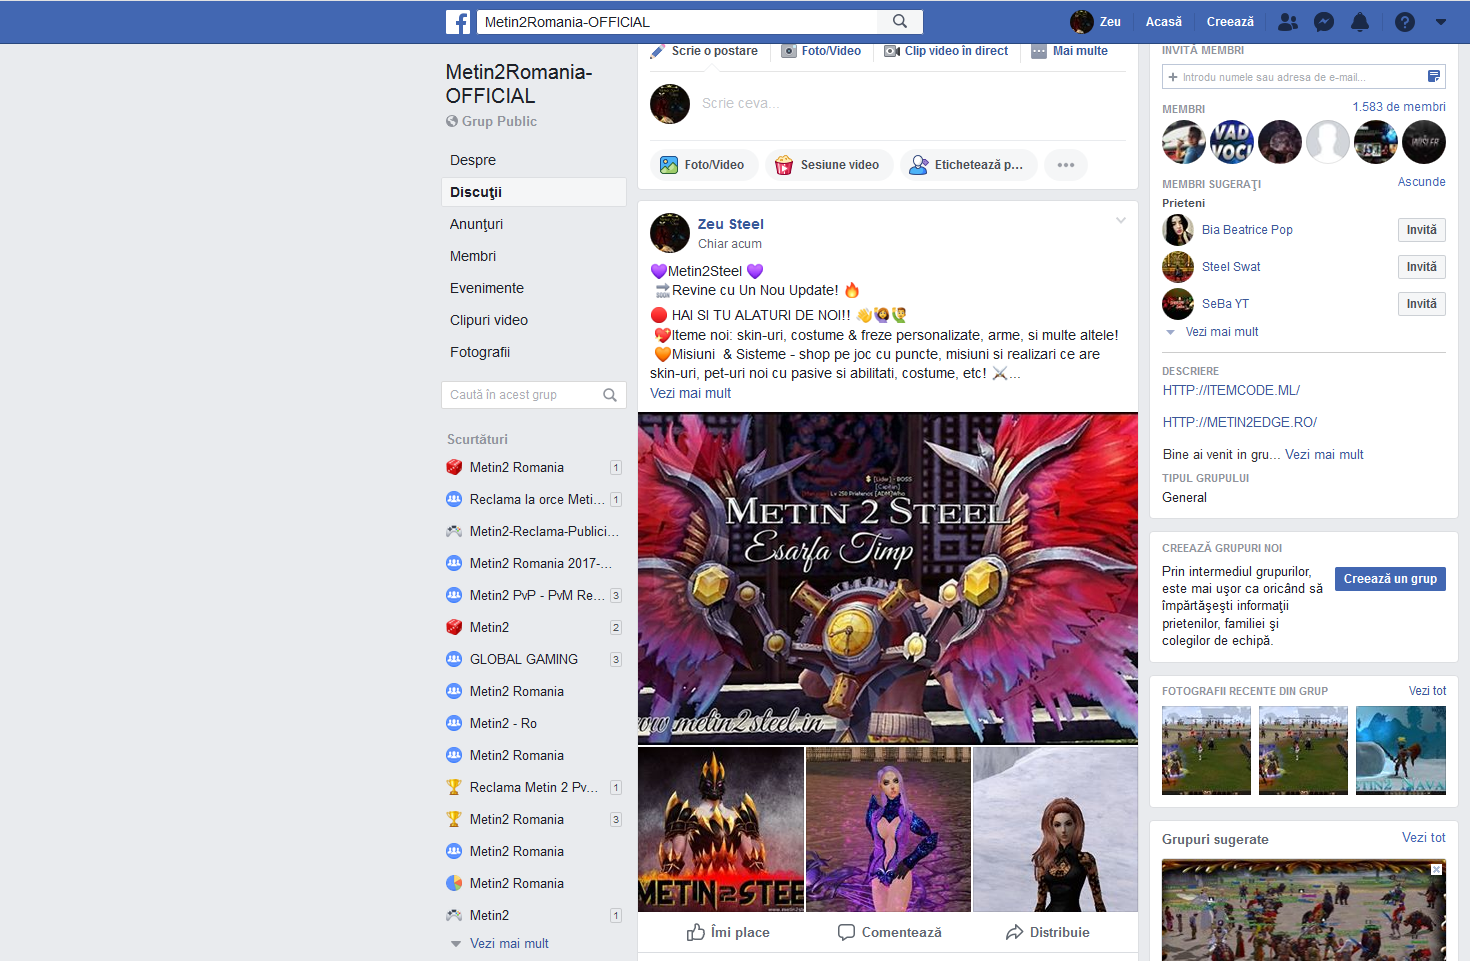Open Reclama Metin 2 Pv... trophy shortcut

point(533,787)
